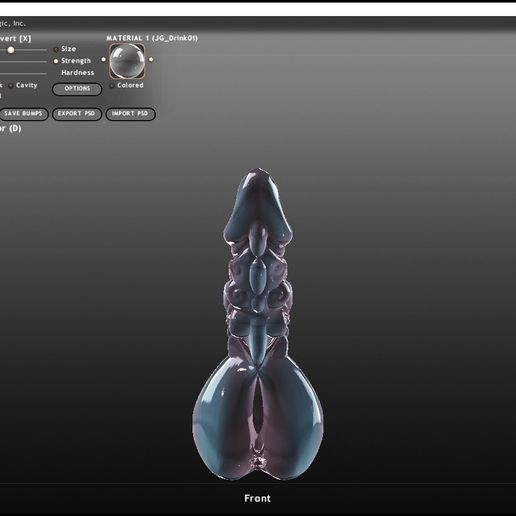Click the dot left of material sphere
This screenshot has height=516, width=516.
(104, 60)
